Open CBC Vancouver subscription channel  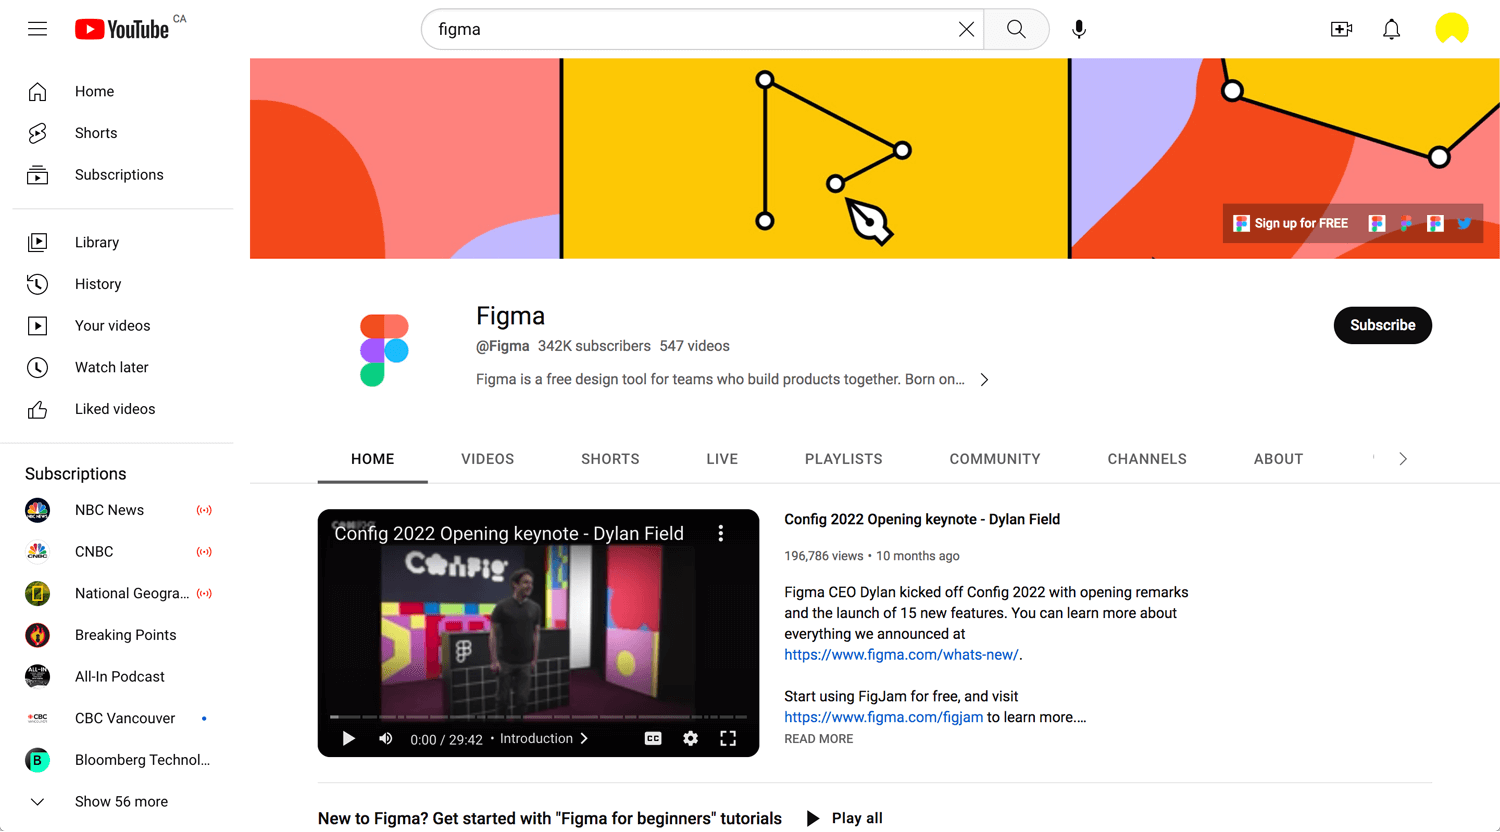[x=123, y=718]
